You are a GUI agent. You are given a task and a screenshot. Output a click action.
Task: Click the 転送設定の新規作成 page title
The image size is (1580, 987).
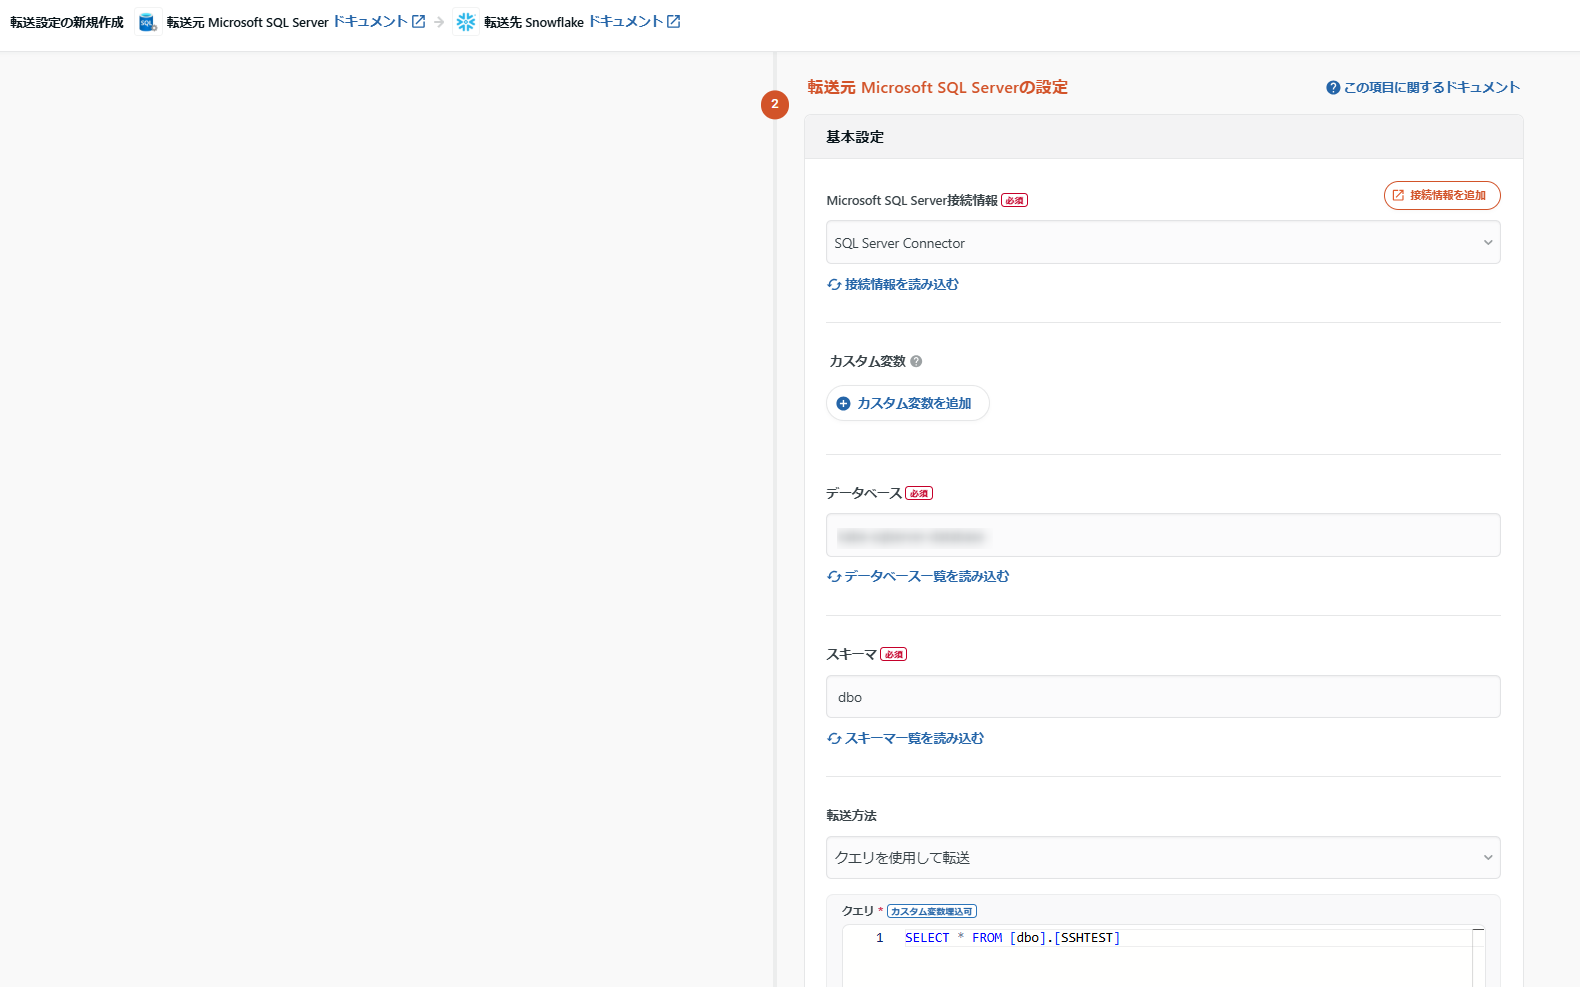[x=67, y=22]
